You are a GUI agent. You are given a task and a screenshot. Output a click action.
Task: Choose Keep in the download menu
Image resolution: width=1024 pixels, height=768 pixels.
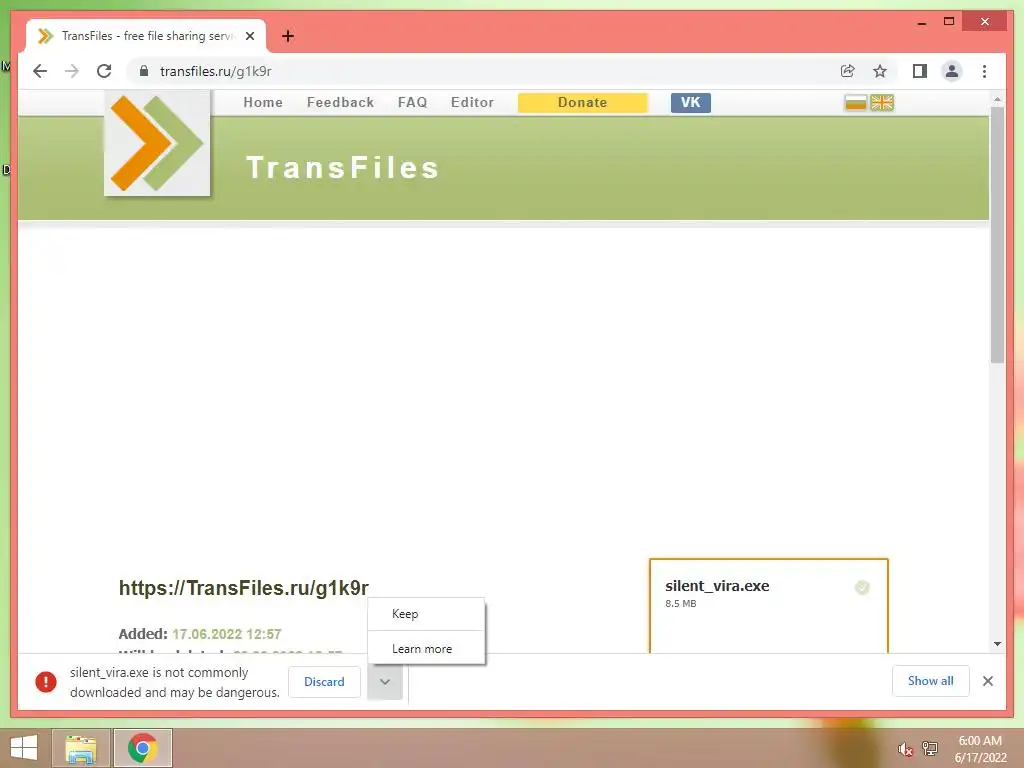(x=426, y=614)
